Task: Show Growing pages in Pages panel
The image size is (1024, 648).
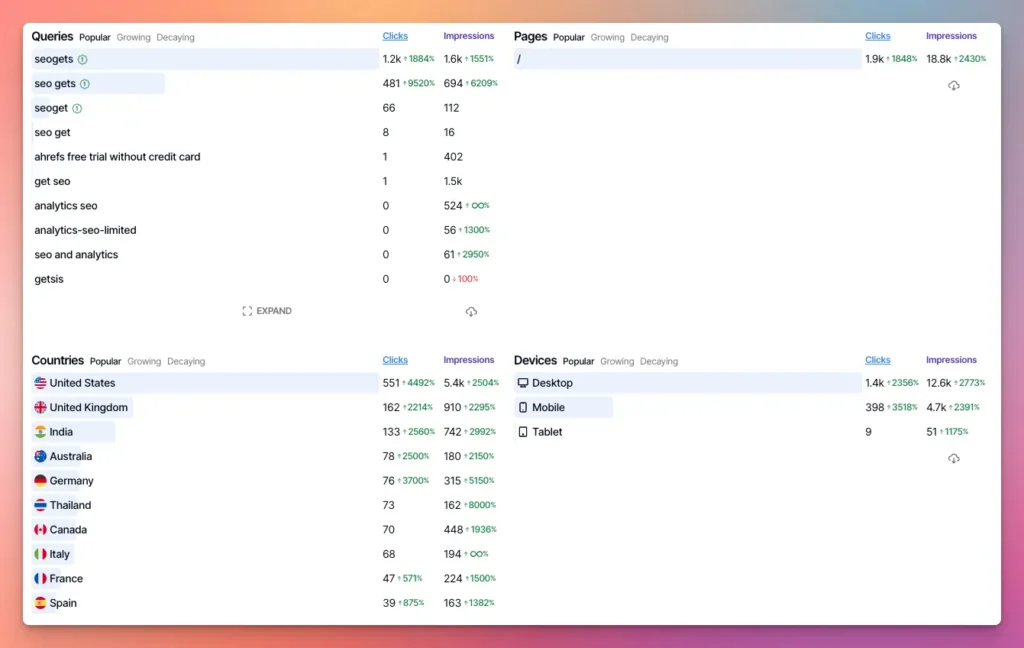Action: click(607, 38)
